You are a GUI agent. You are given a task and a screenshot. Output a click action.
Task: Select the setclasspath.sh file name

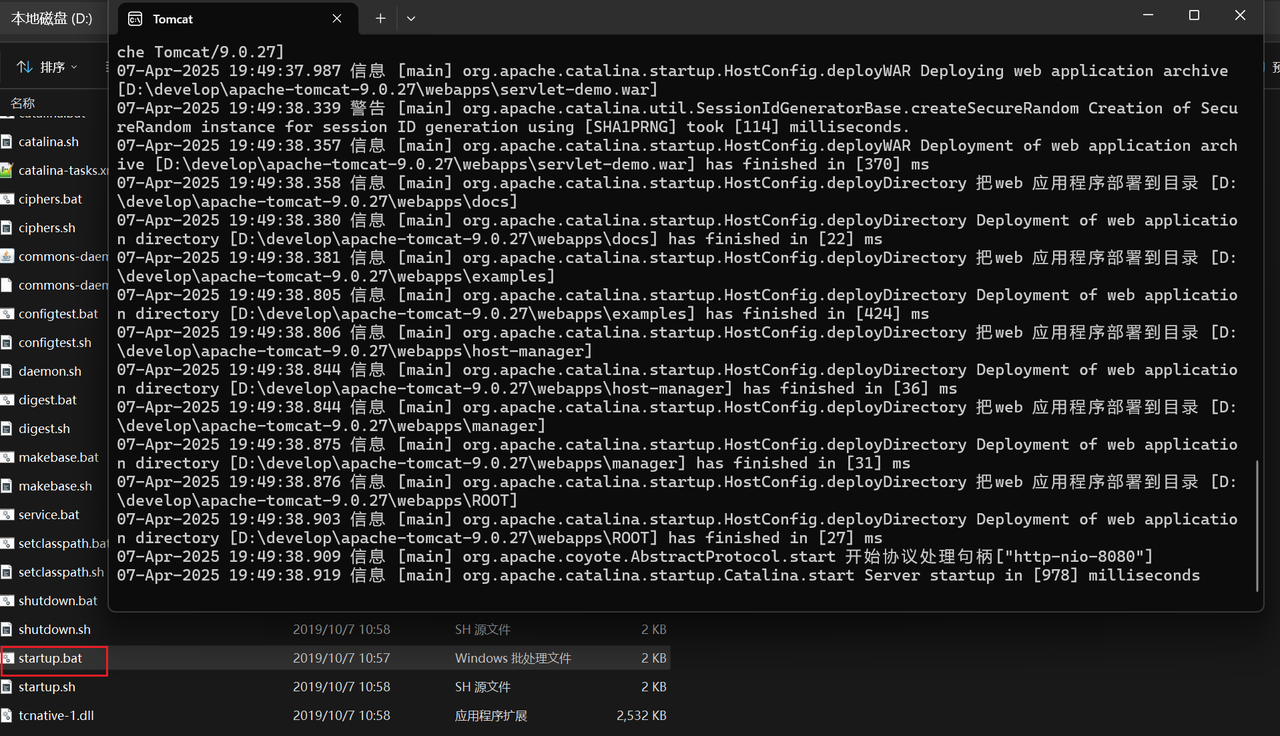(x=61, y=572)
